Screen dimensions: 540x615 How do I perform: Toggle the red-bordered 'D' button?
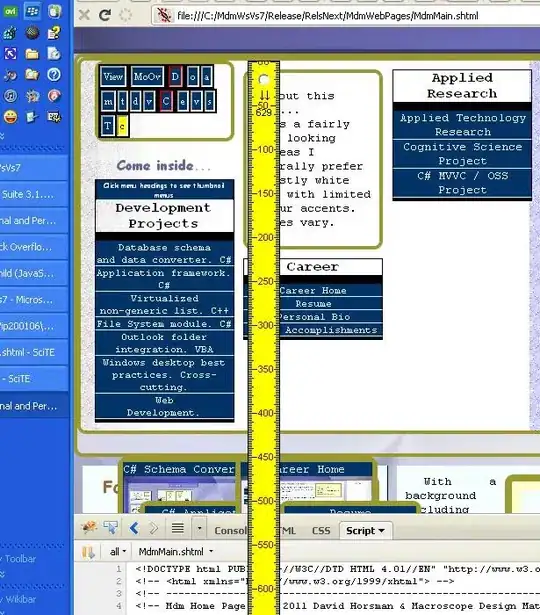coord(175,76)
